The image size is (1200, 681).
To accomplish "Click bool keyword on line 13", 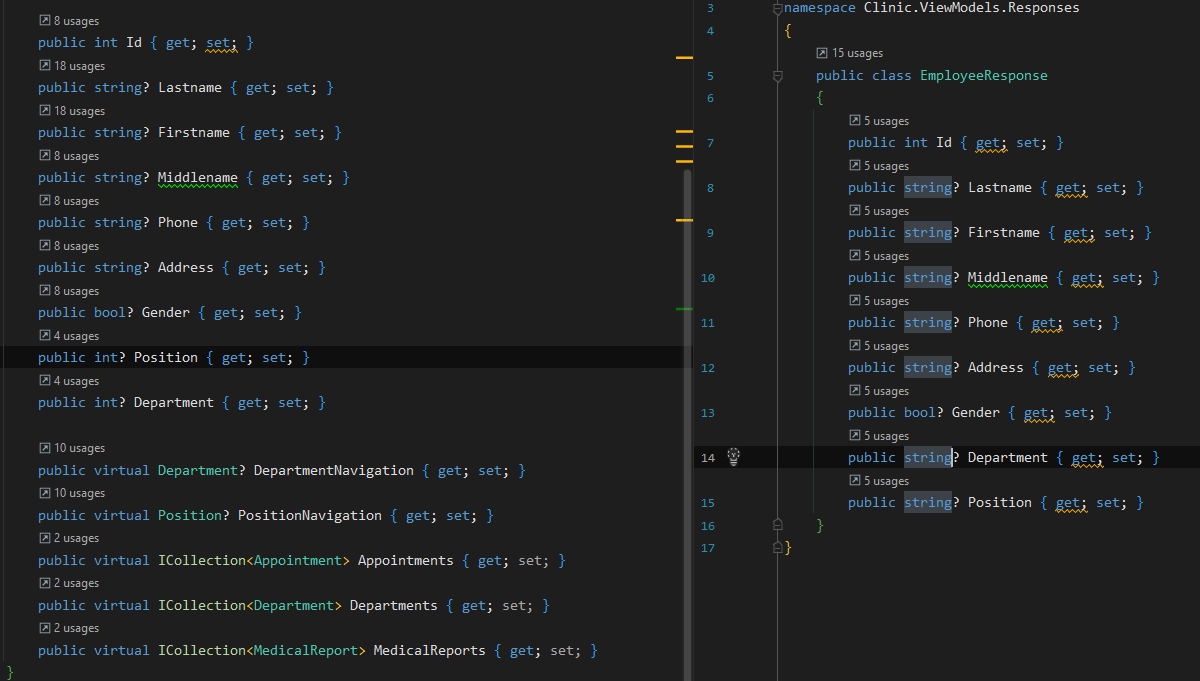I will click(x=920, y=412).
